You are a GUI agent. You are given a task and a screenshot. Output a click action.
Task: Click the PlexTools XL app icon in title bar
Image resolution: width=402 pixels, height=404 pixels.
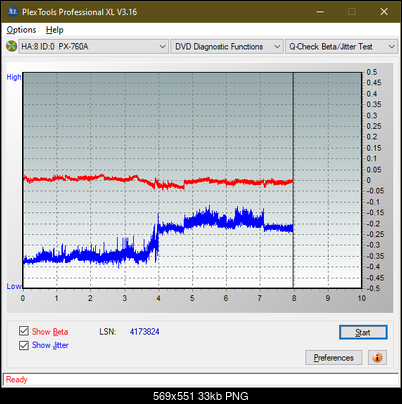12,12
